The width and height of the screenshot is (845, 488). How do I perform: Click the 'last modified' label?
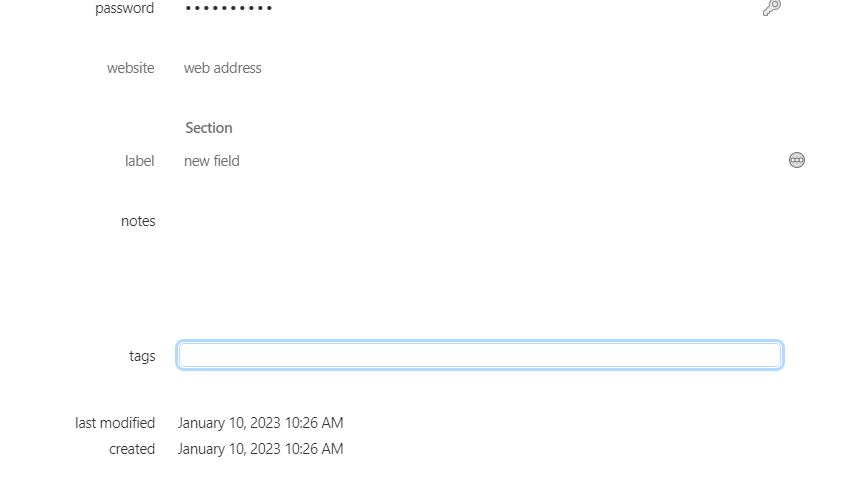click(115, 423)
